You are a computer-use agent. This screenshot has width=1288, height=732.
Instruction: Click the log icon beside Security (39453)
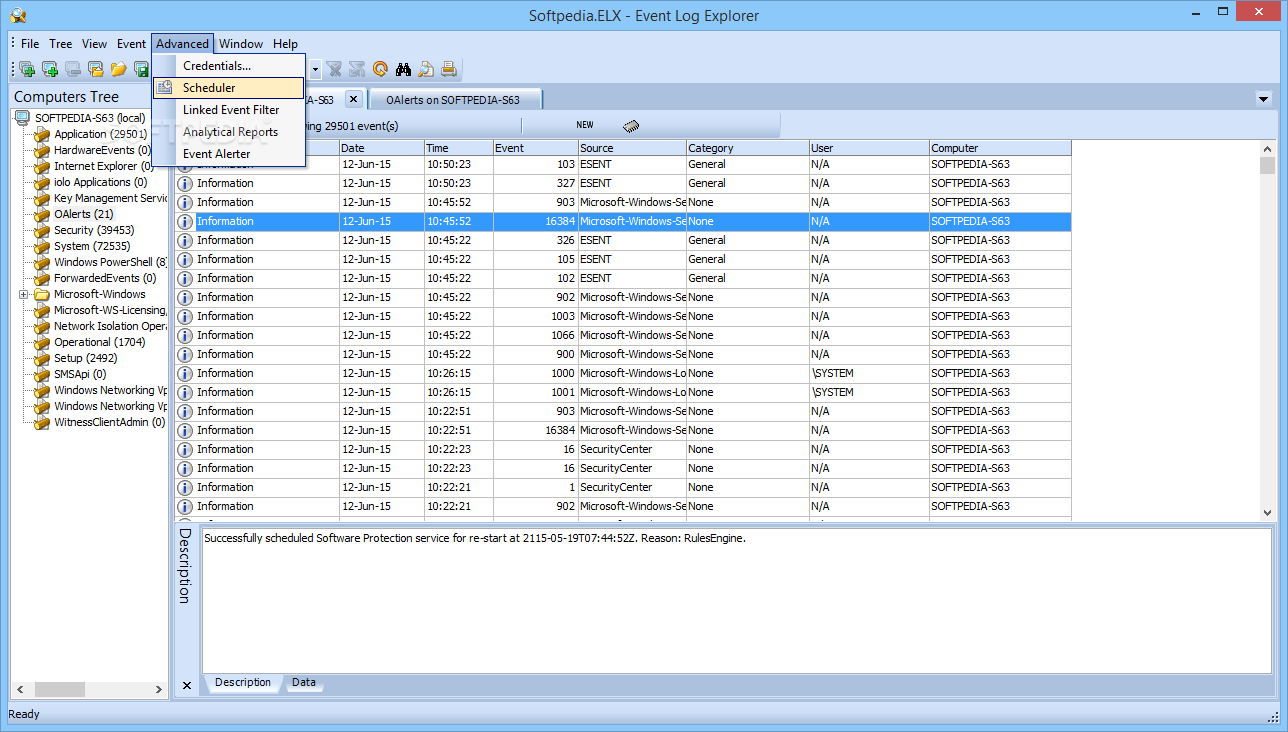pyautogui.click(x=41, y=231)
